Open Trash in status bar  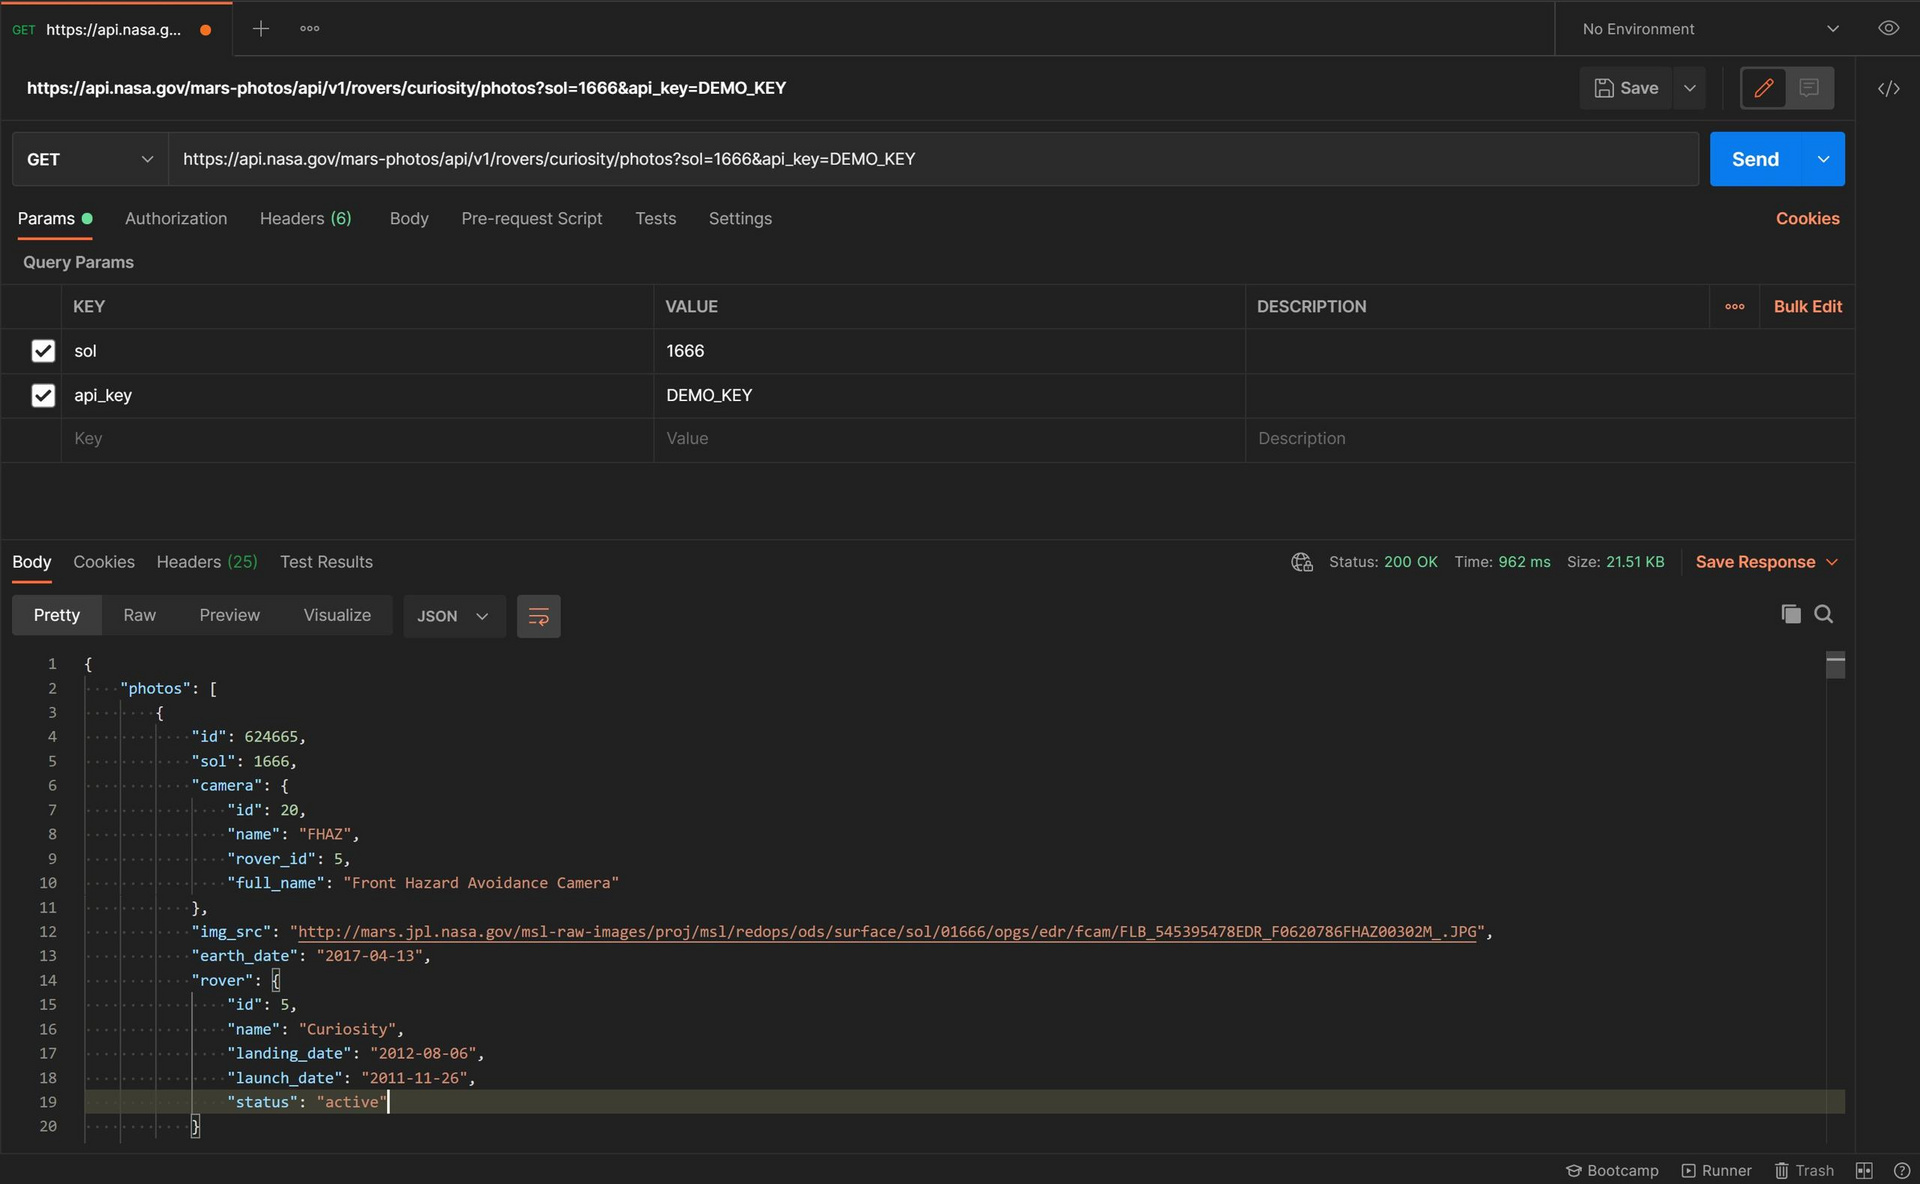1804,1170
